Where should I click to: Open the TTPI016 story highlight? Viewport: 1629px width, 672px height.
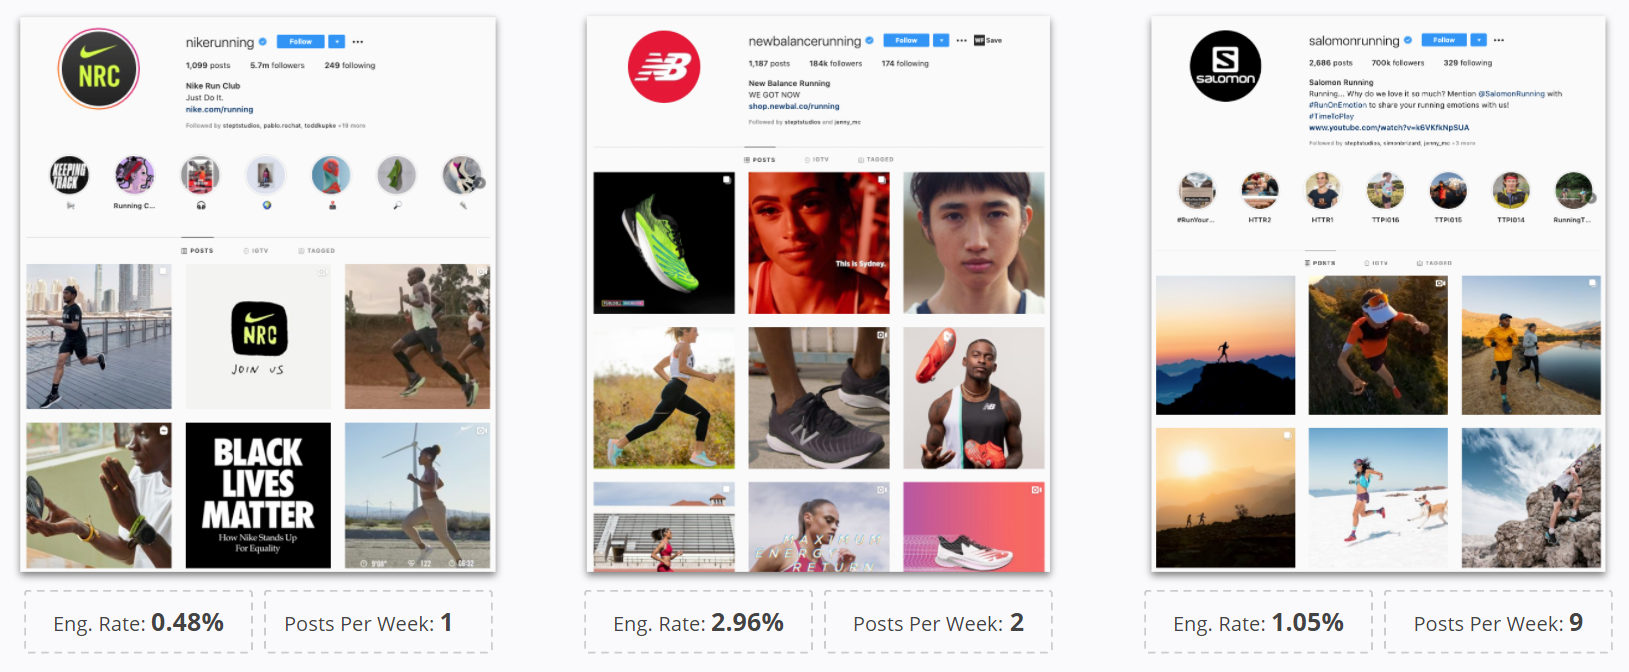1385,190
